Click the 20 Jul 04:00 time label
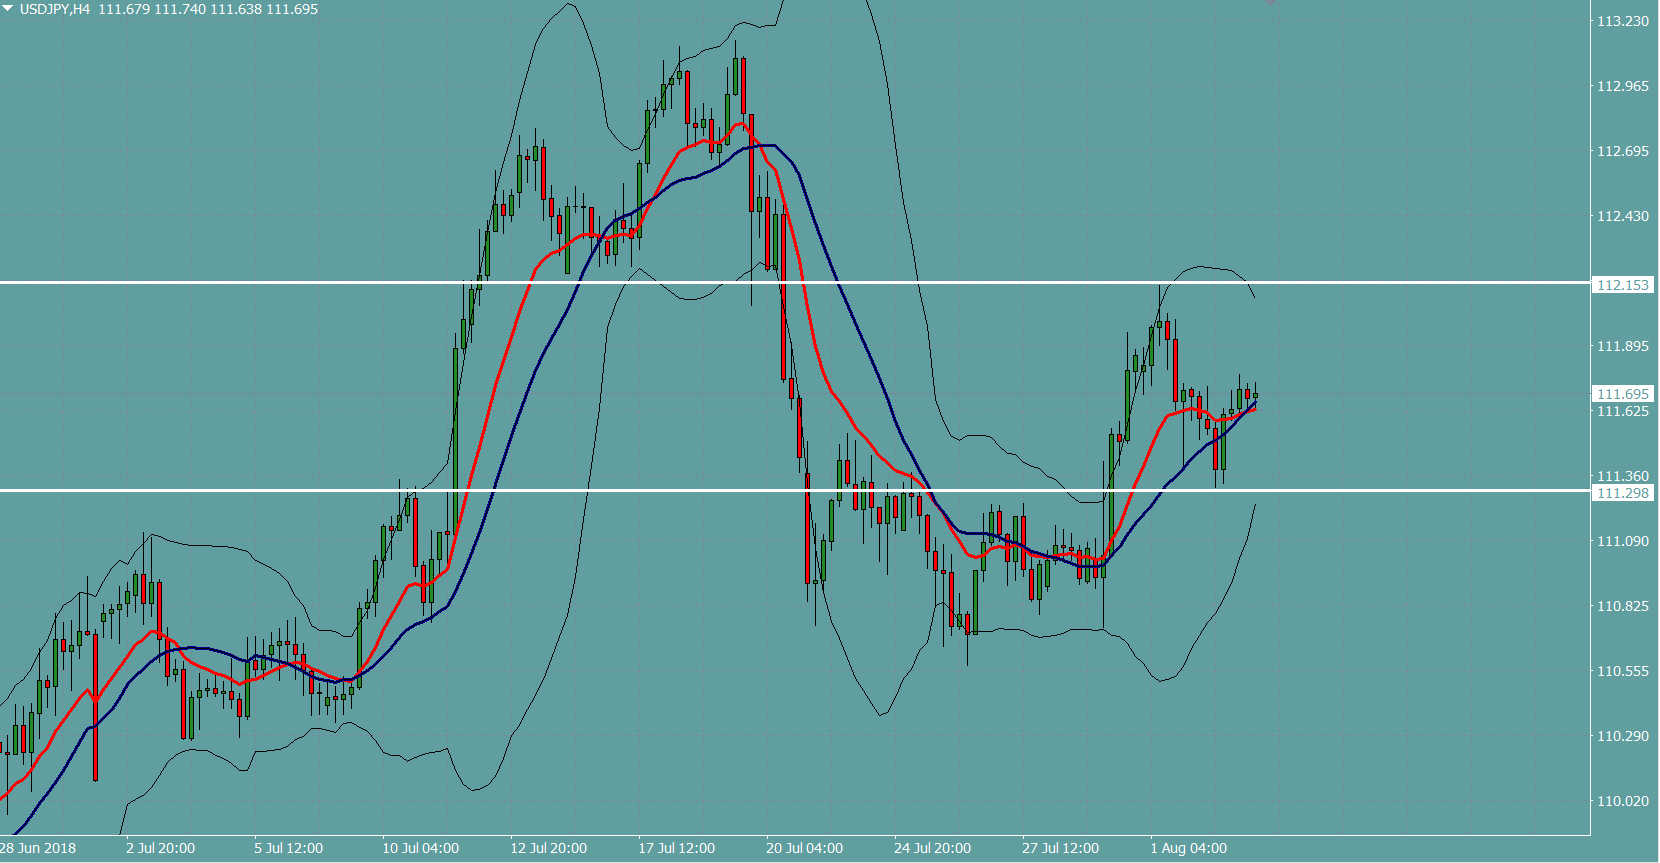The image size is (1660, 863). click(x=804, y=848)
